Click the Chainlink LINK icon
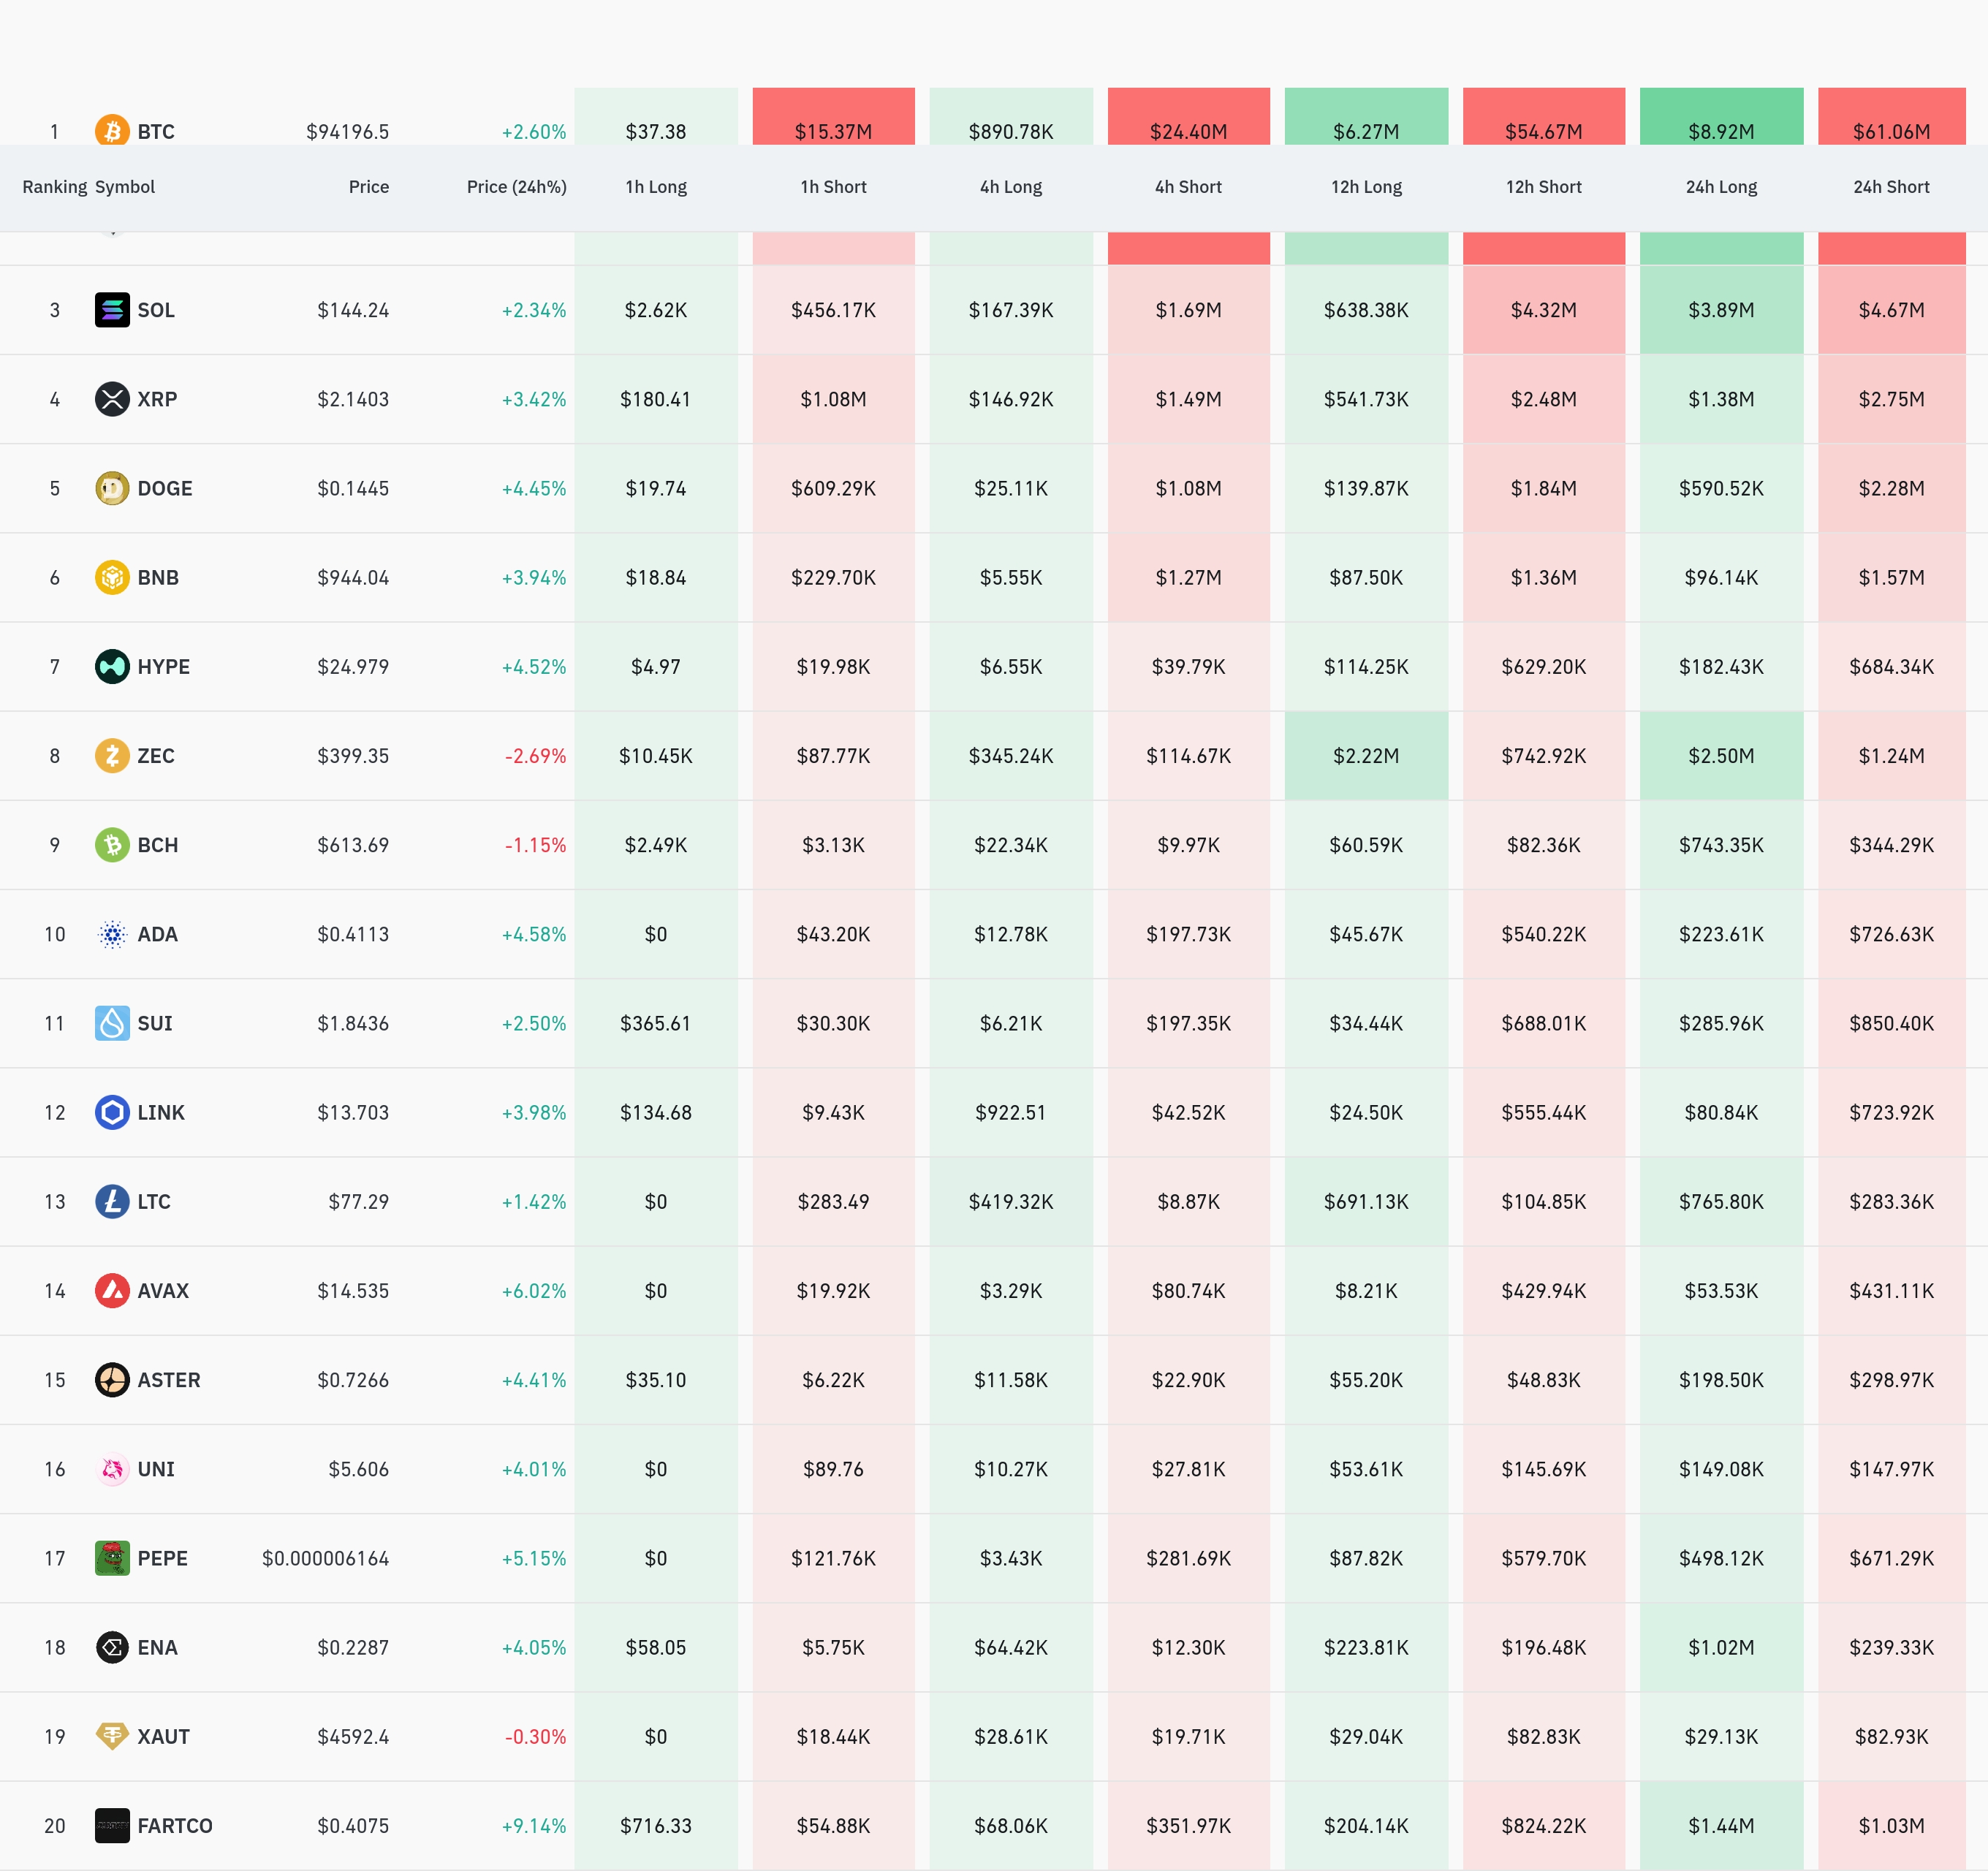This screenshot has height=1871, width=1988. point(112,1112)
